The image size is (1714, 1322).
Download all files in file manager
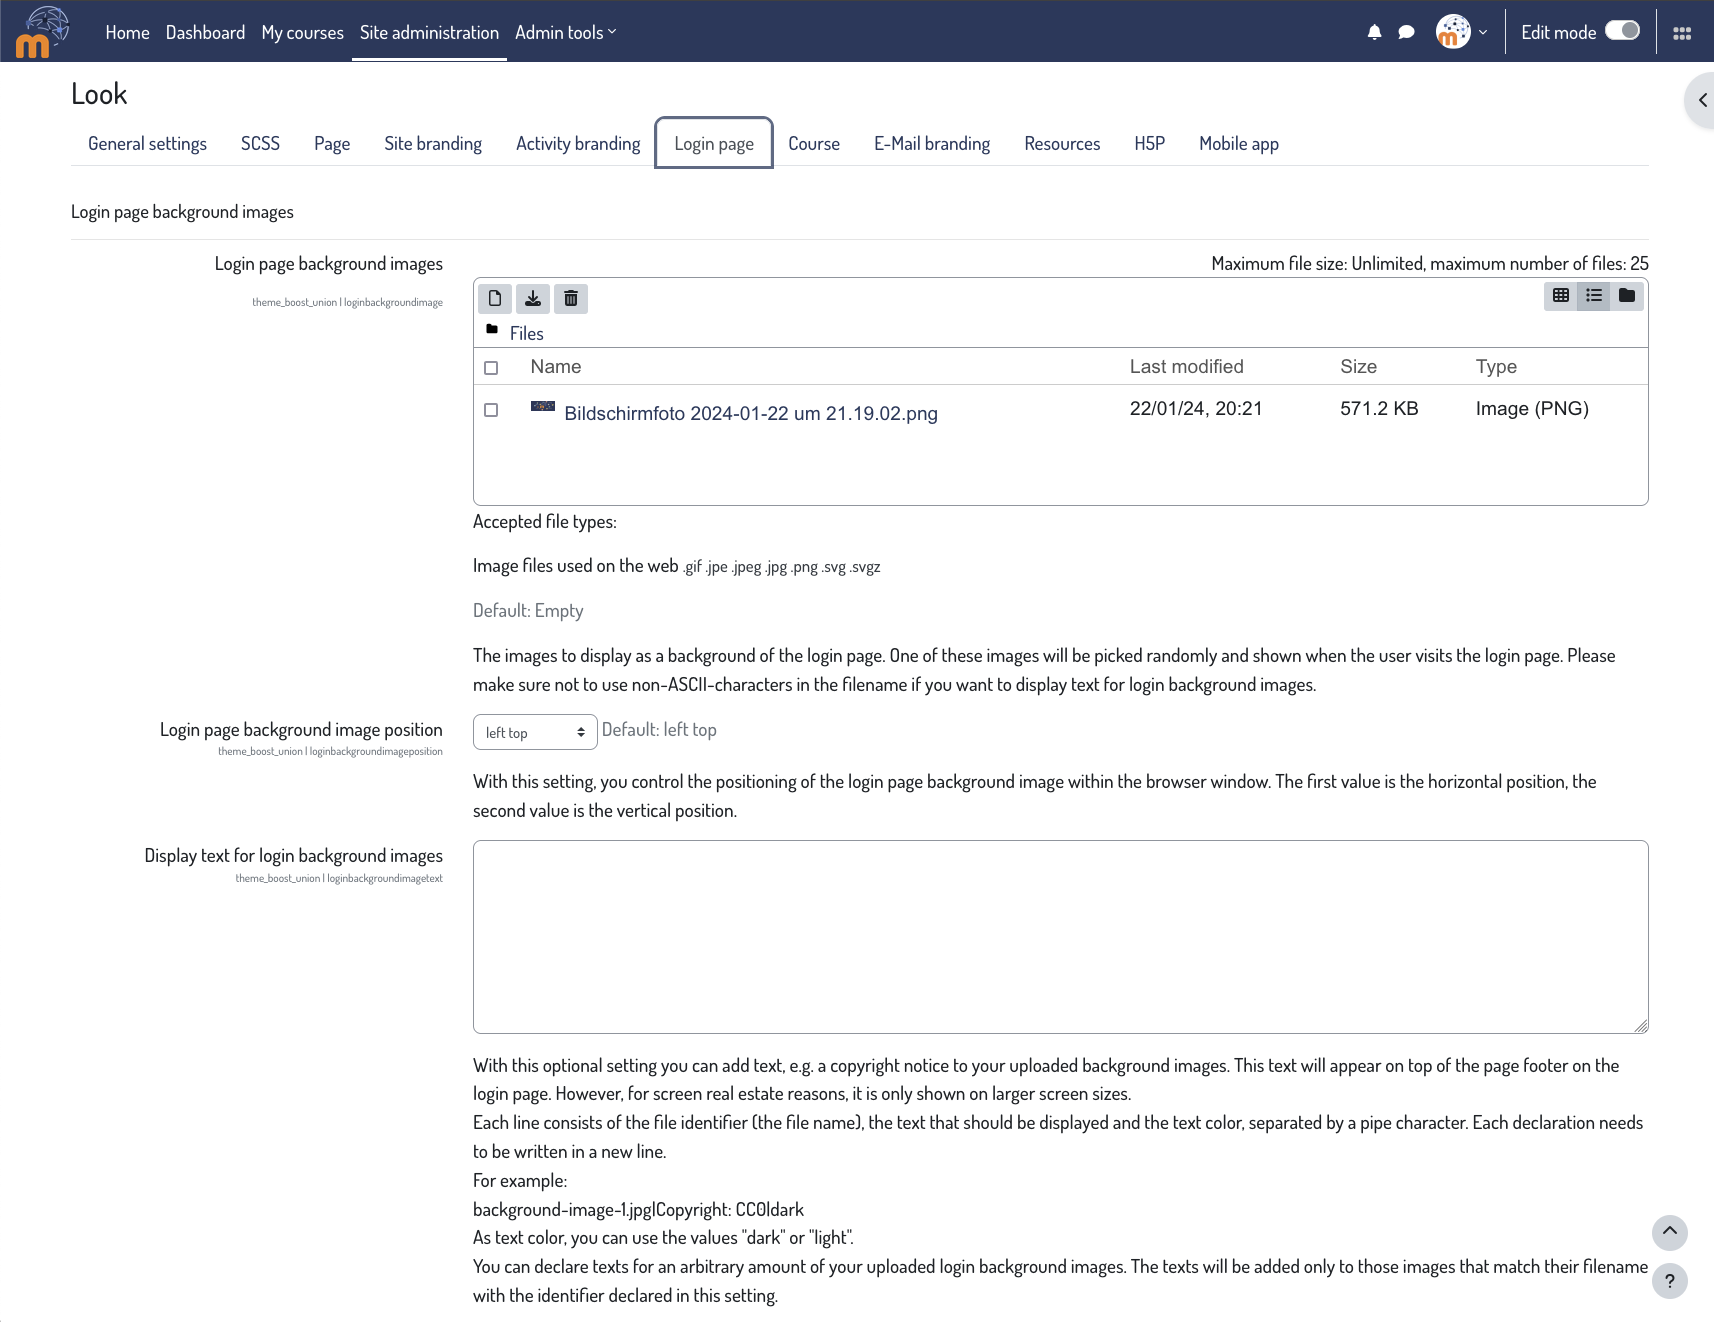click(x=533, y=298)
